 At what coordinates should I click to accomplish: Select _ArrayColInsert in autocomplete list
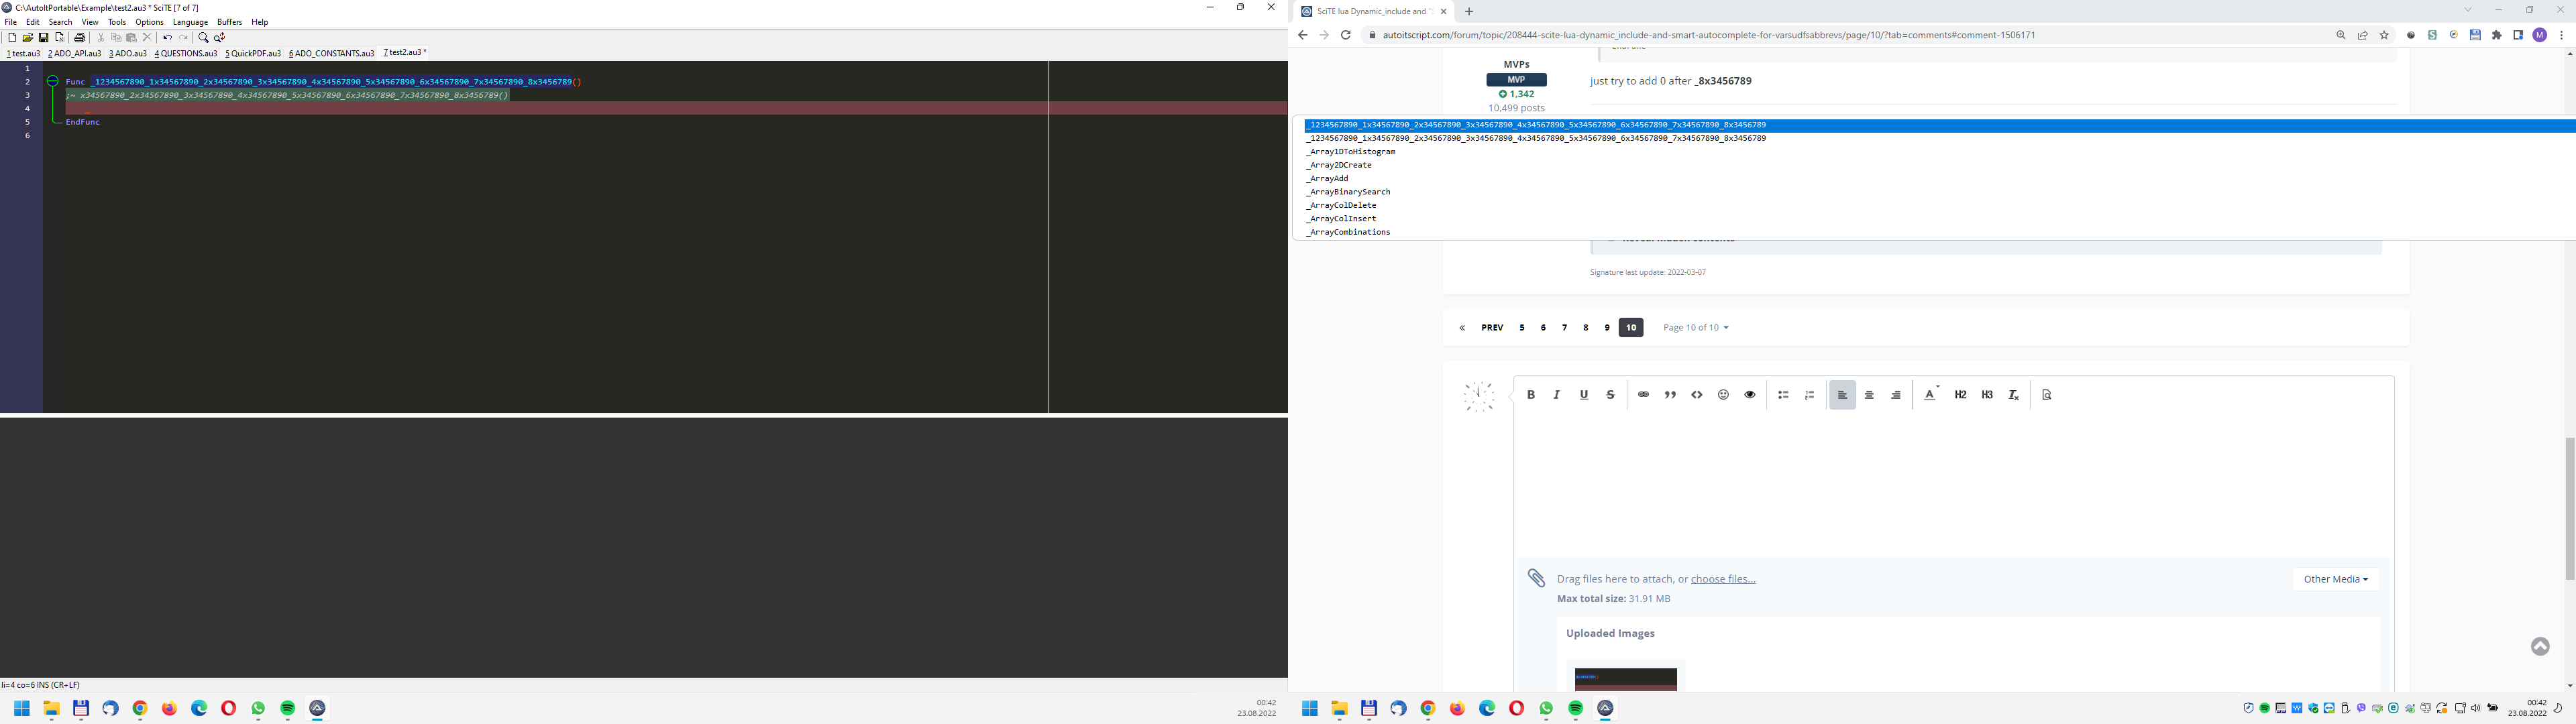click(1341, 219)
